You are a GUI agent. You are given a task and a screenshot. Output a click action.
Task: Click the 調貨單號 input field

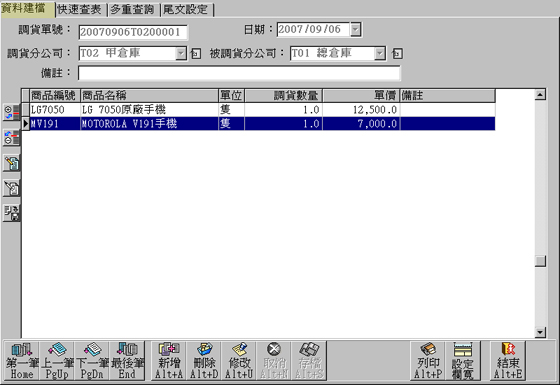coord(133,32)
